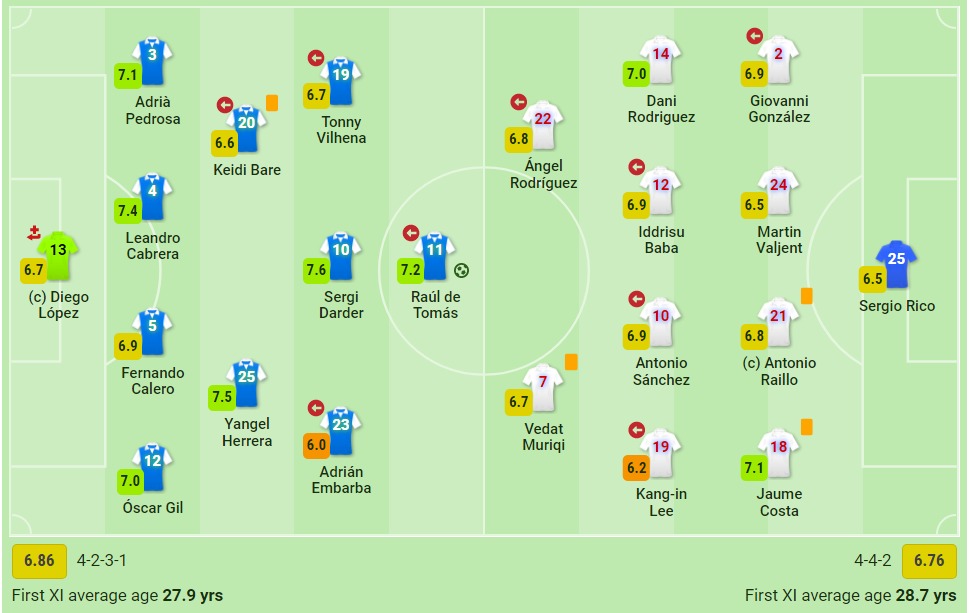Select Adrià Pedrosa player name
This screenshot has height=613, width=970.
coord(153,110)
